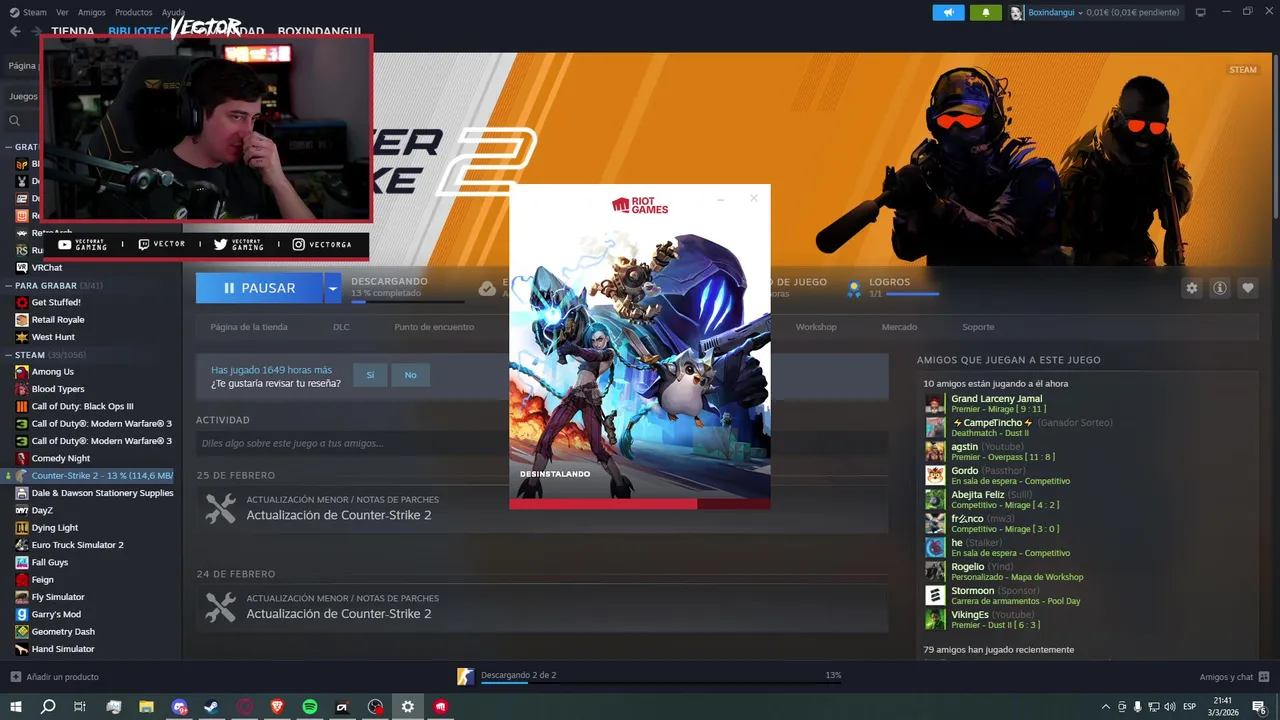Open Call of Duty: Black Ops III entry
The height and width of the screenshot is (720, 1280).
(82, 406)
